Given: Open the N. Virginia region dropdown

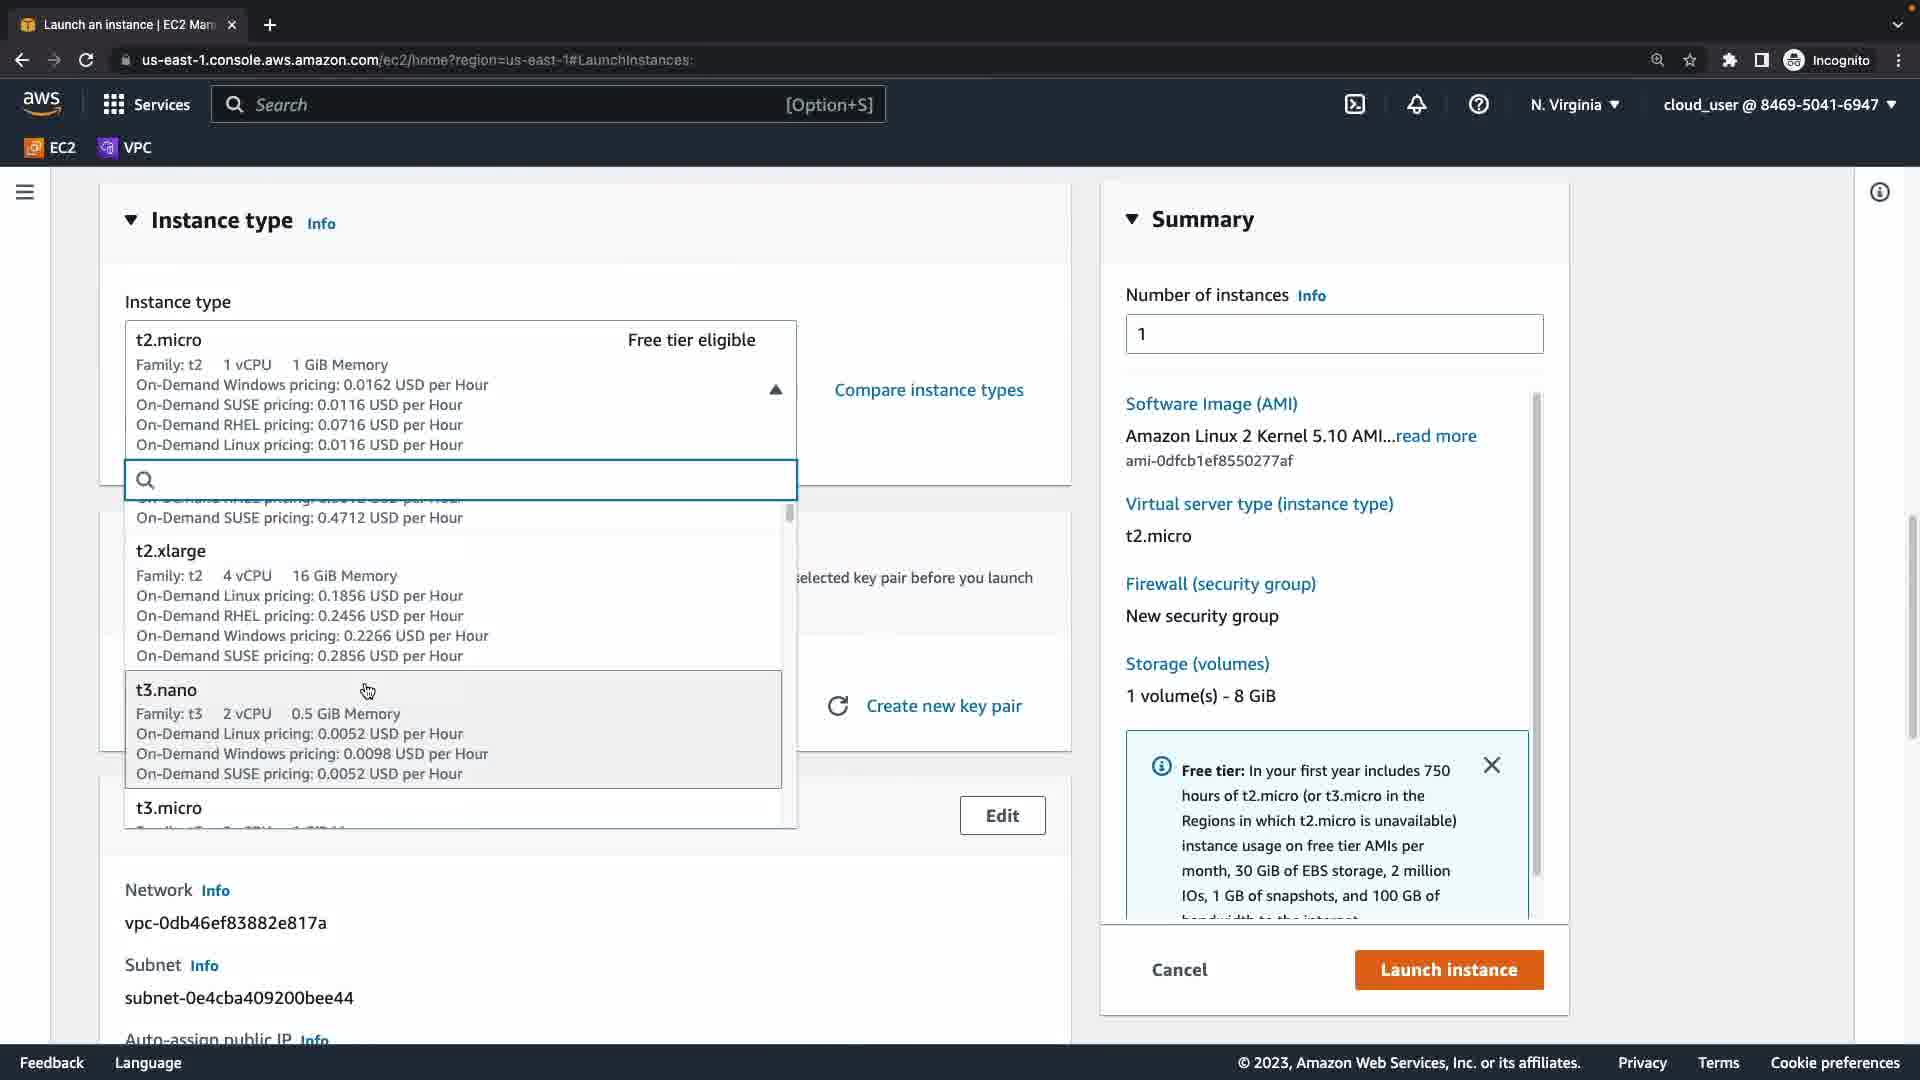Looking at the screenshot, I should click(1574, 104).
